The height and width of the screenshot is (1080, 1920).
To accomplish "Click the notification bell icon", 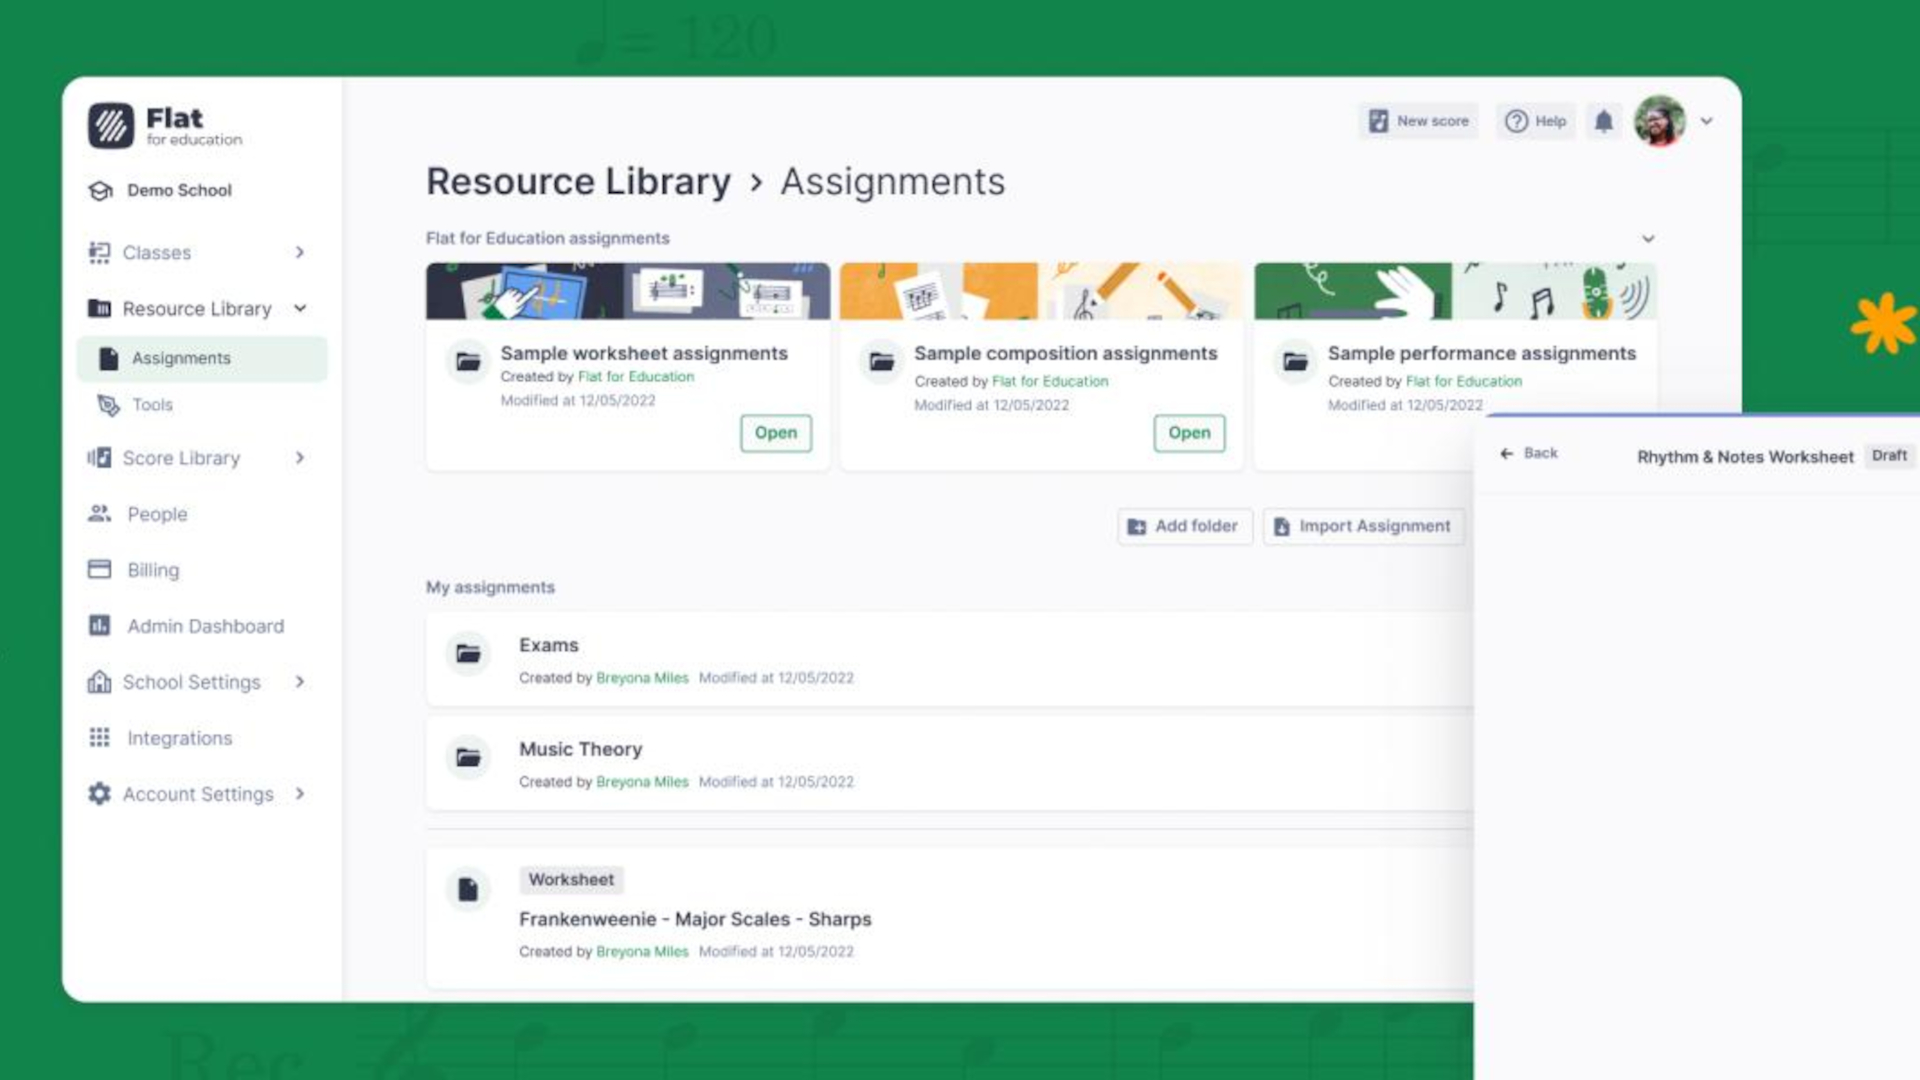I will pos(1603,121).
